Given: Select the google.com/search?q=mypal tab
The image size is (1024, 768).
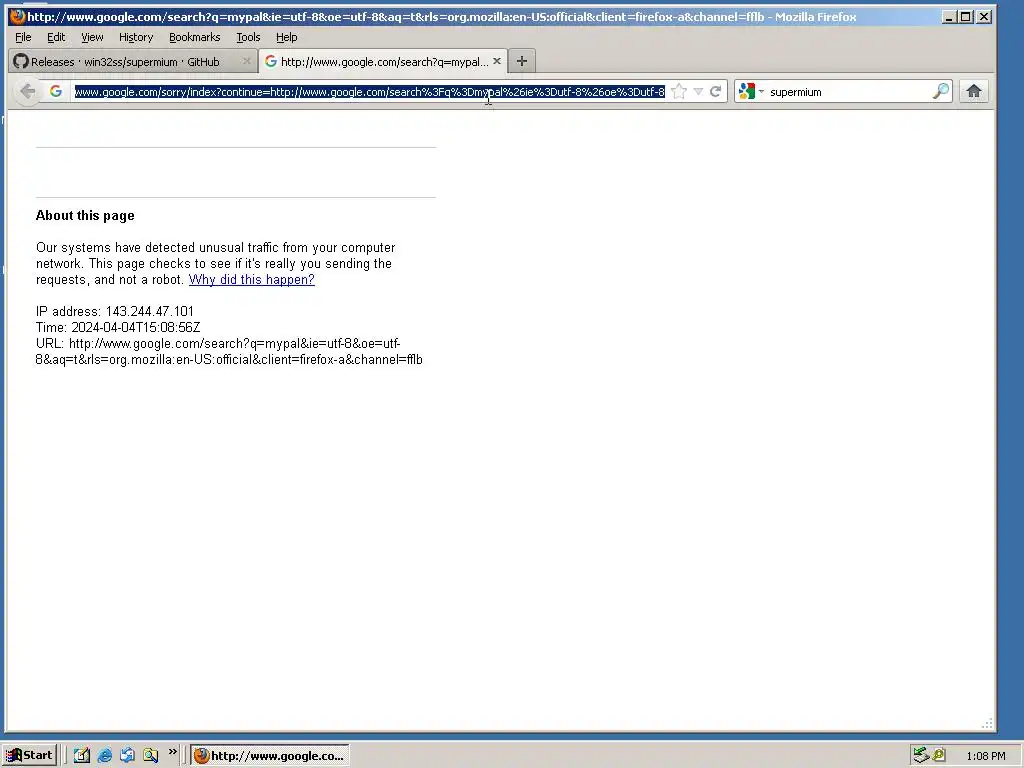Looking at the screenshot, I should [383, 61].
